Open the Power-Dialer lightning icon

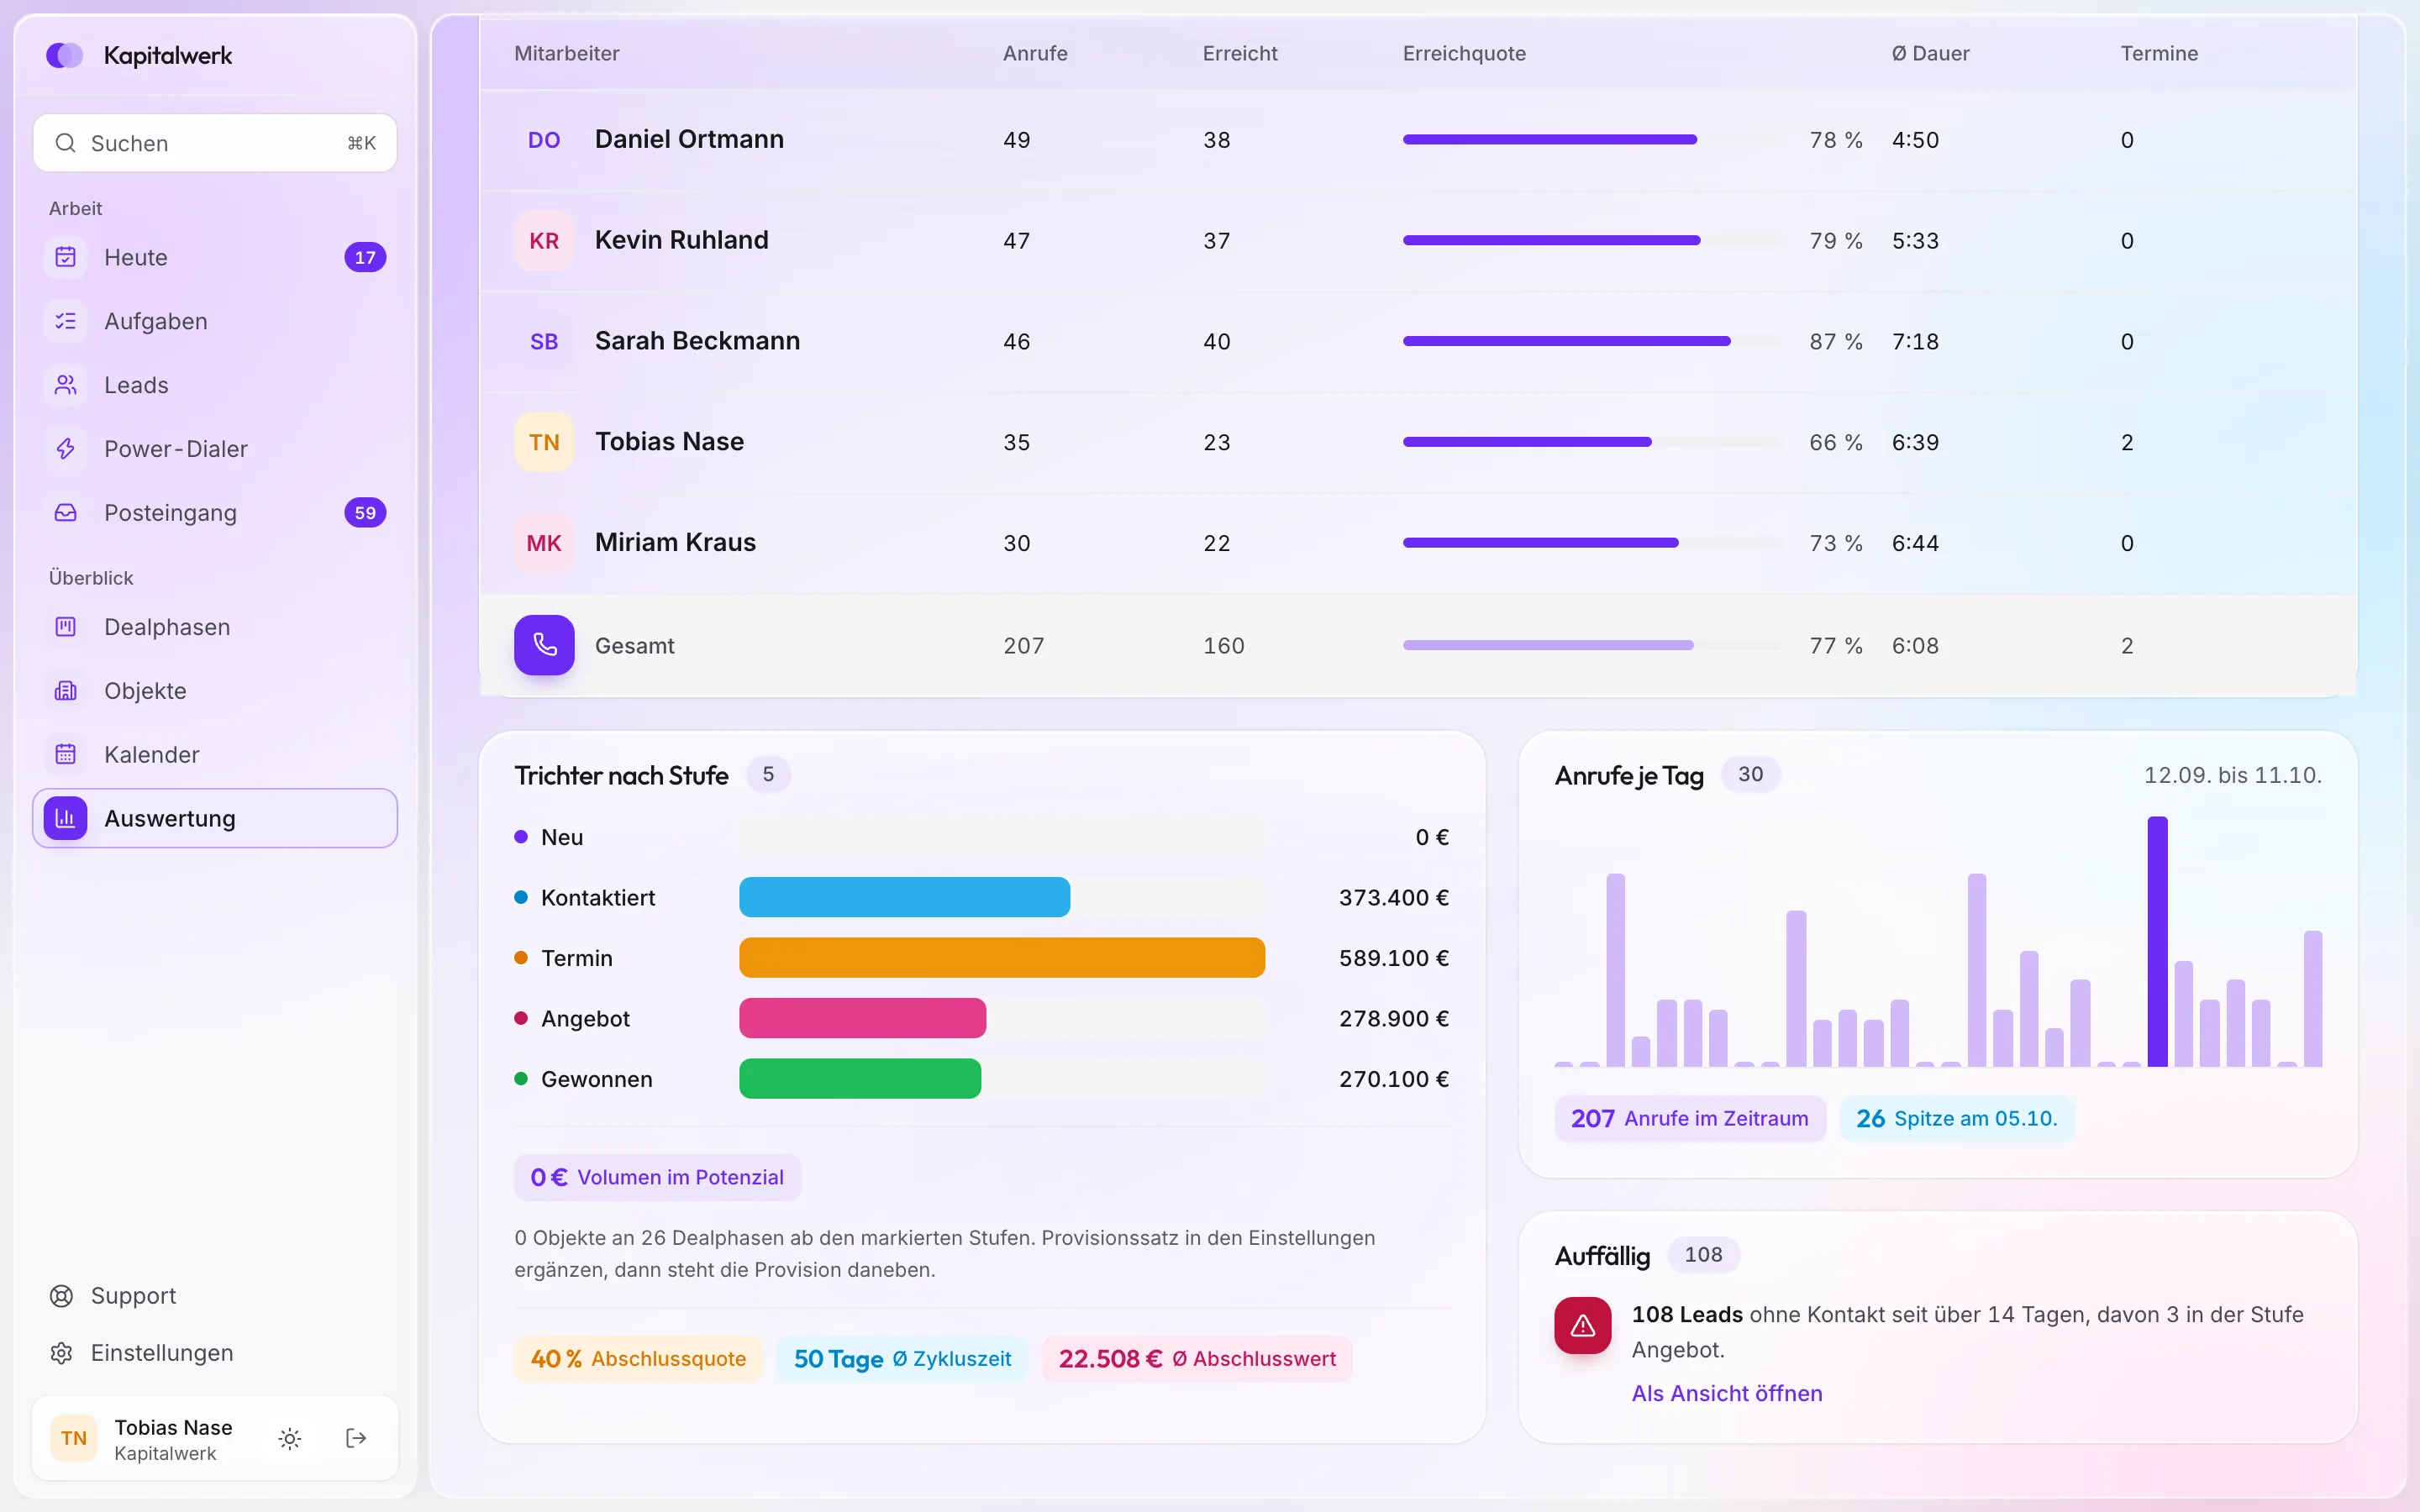(66, 449)
